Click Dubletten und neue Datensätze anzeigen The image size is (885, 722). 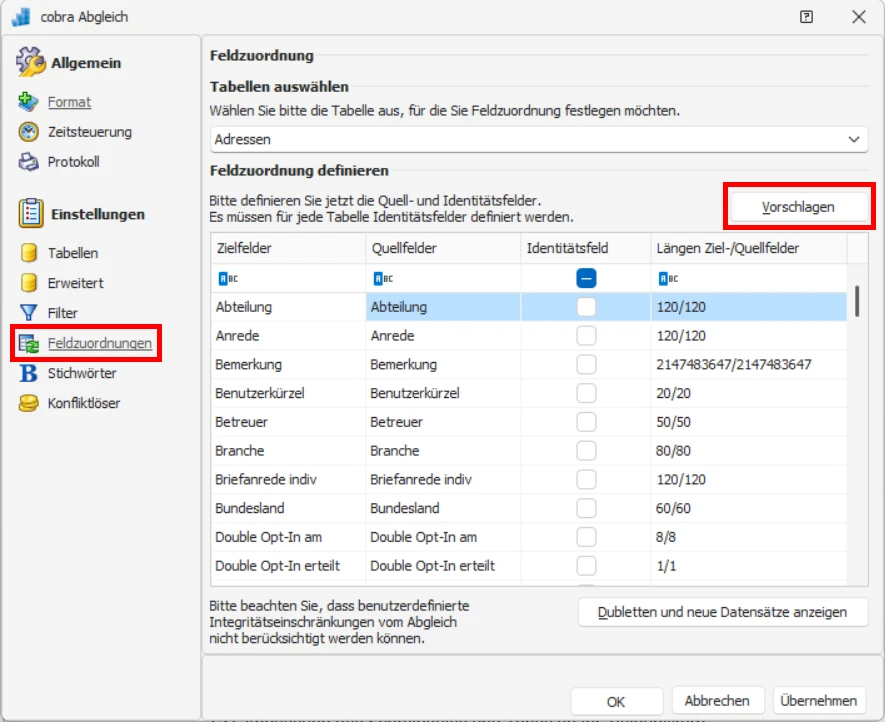[722, 612]
